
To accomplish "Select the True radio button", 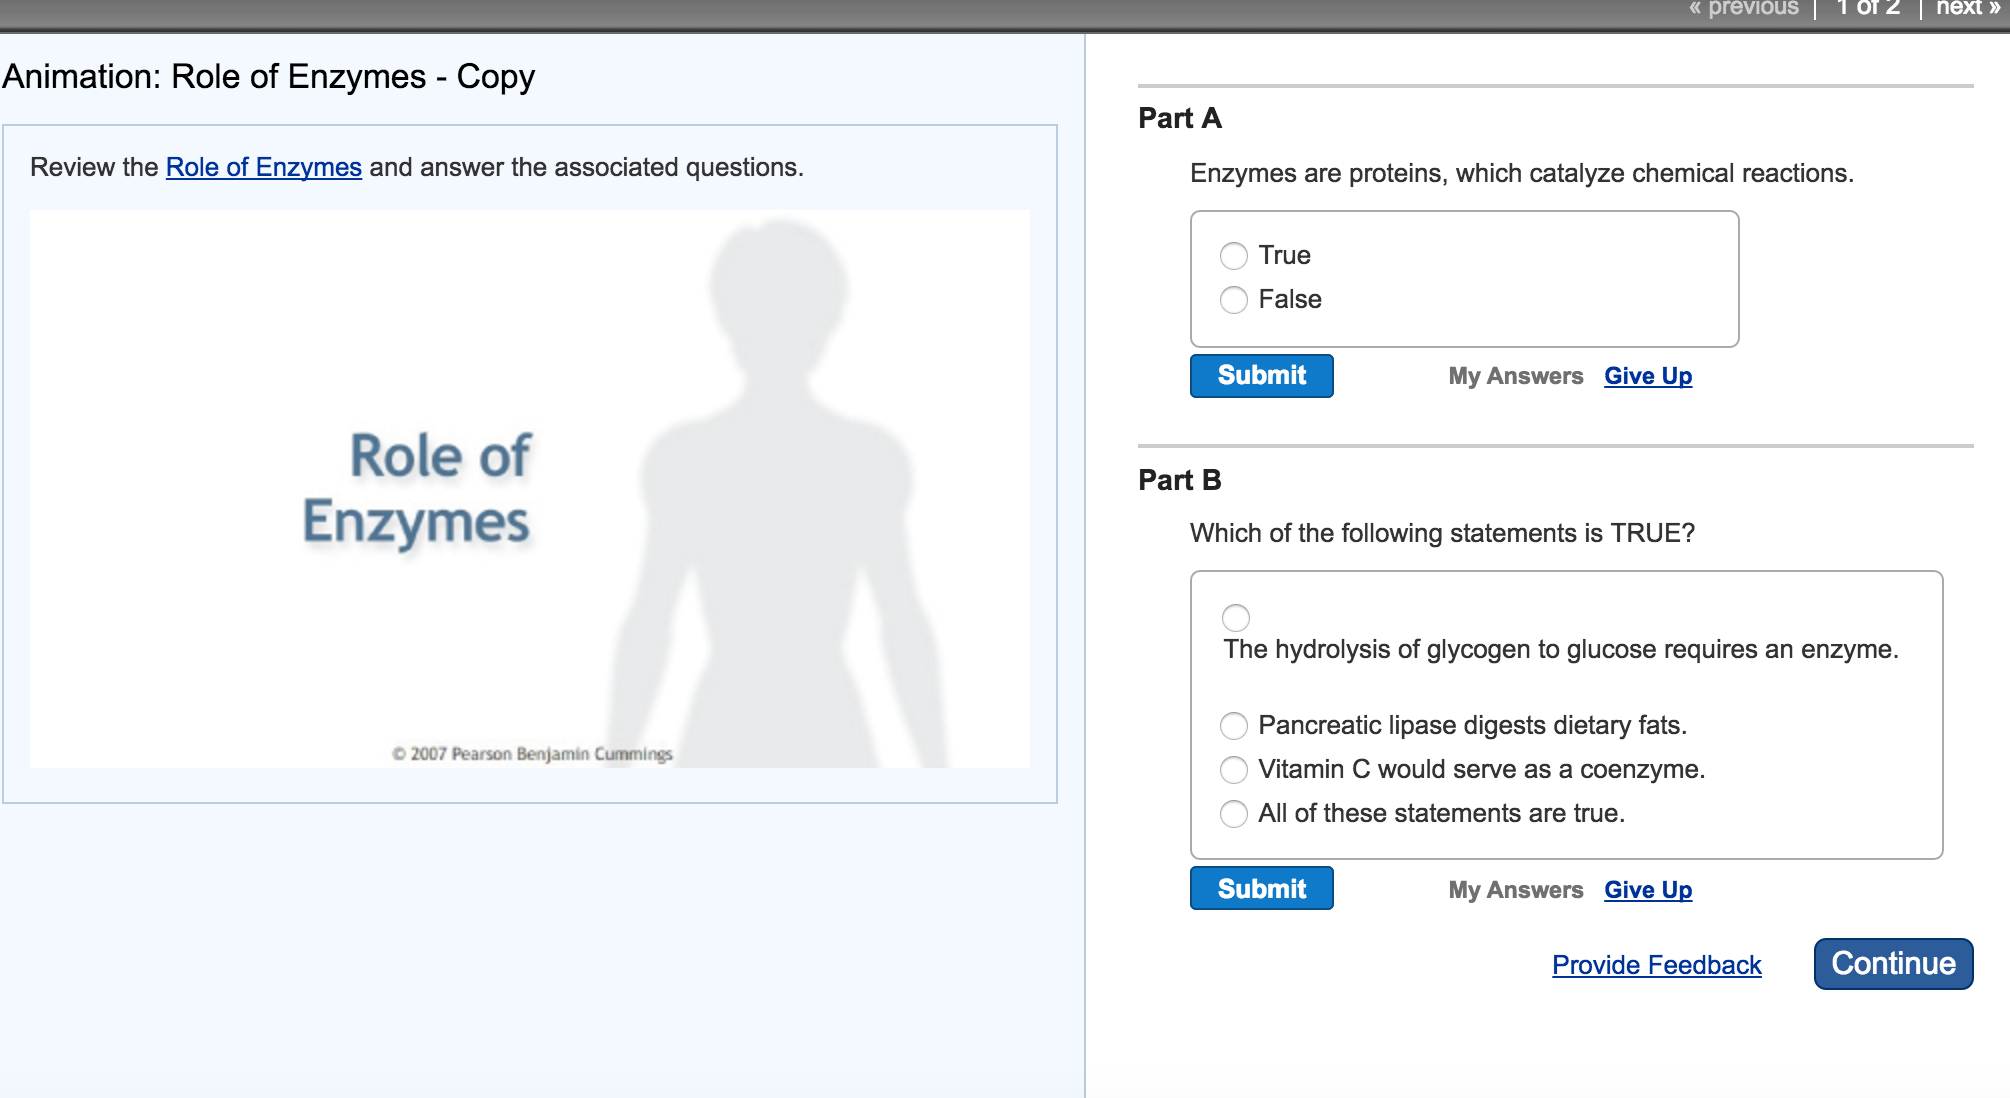I will 1234,256.
